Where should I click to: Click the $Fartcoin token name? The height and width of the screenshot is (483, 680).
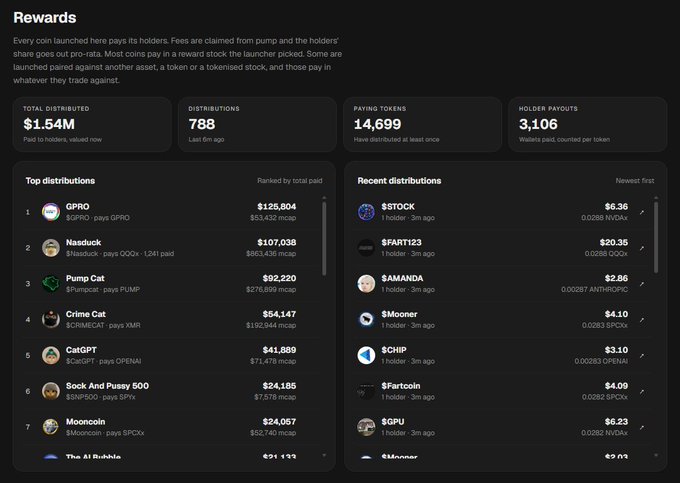click(x=401, y=386)
